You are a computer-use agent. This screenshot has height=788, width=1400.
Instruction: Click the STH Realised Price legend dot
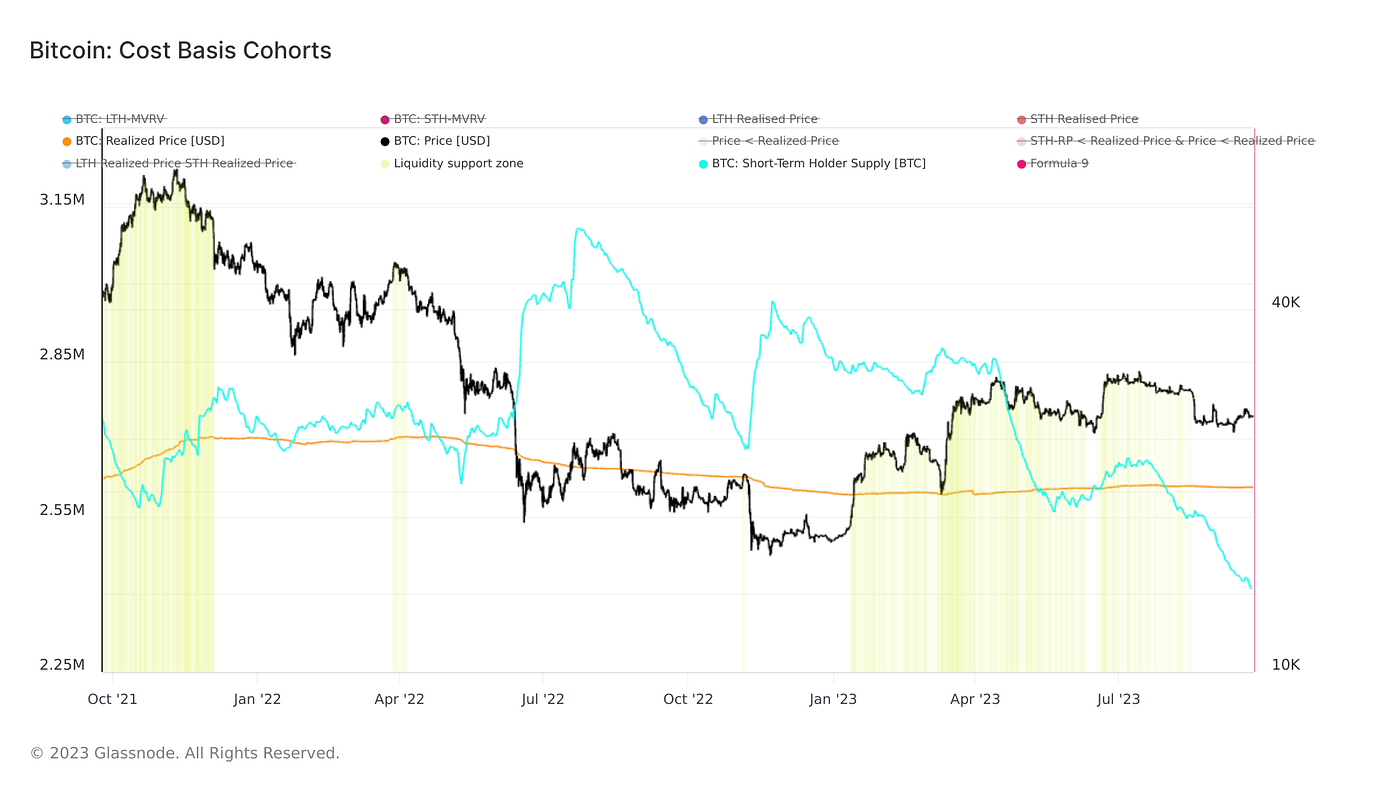(x=1021, y=119)
